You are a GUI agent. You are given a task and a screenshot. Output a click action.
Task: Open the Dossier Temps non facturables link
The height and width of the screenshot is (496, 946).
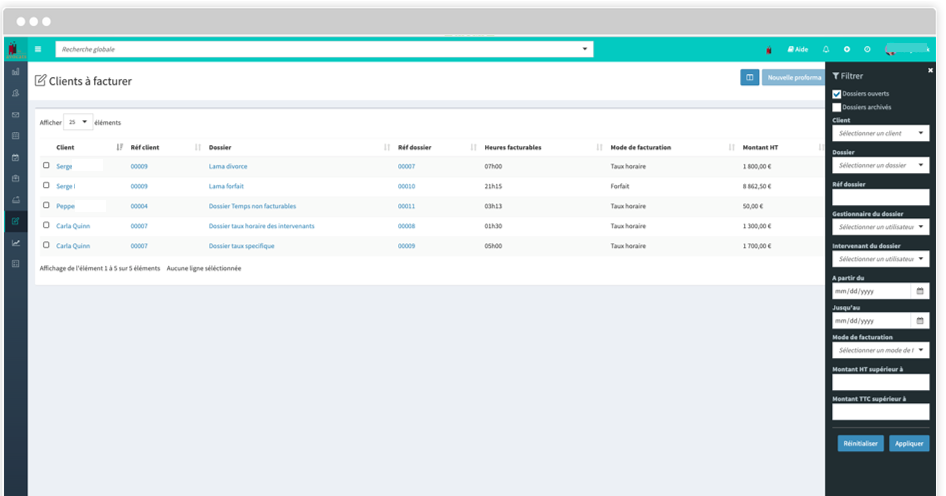[252, 206]
